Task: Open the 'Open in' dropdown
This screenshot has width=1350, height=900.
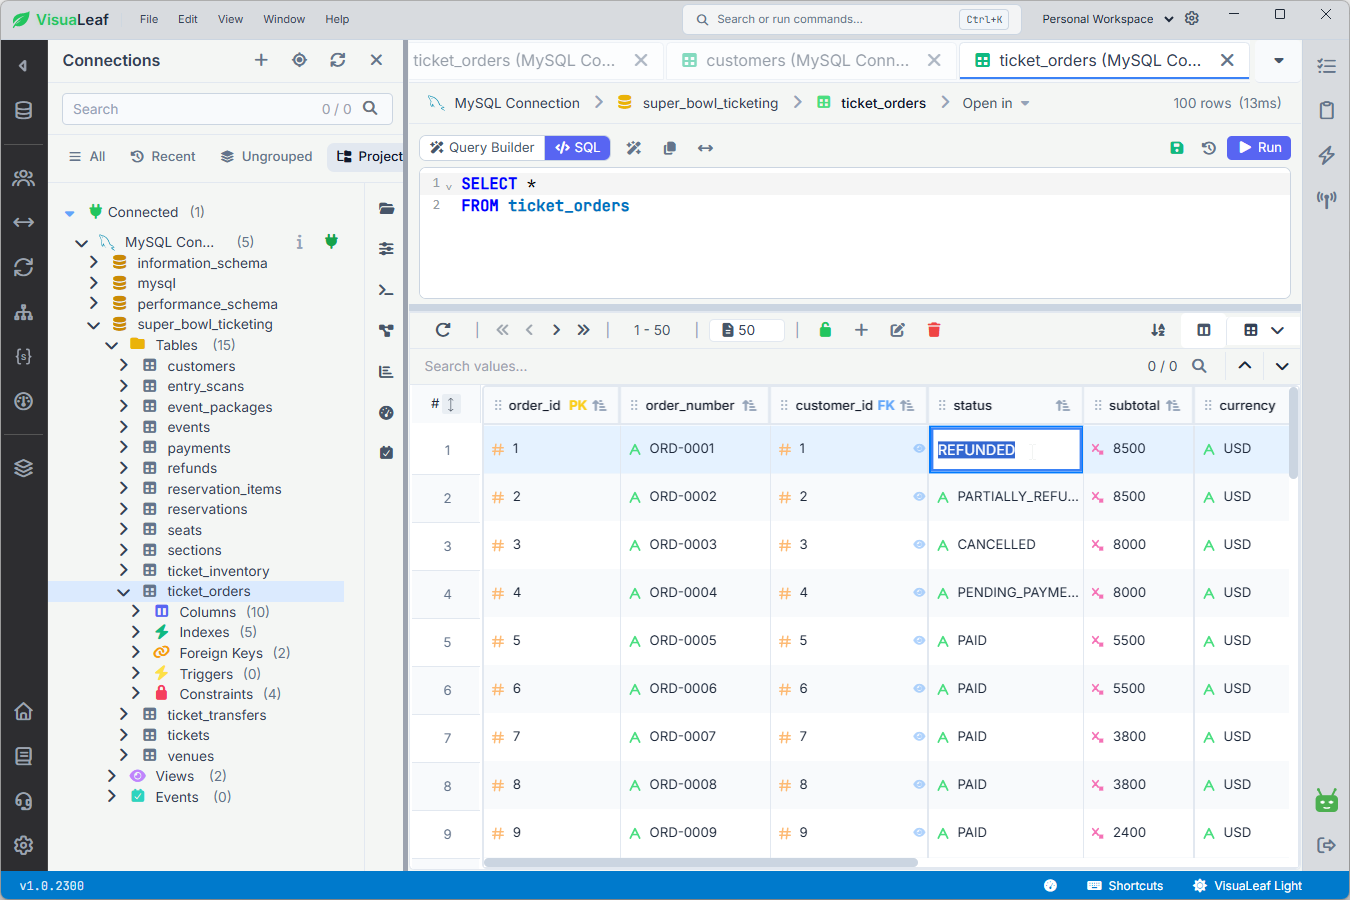Action: 996,103
